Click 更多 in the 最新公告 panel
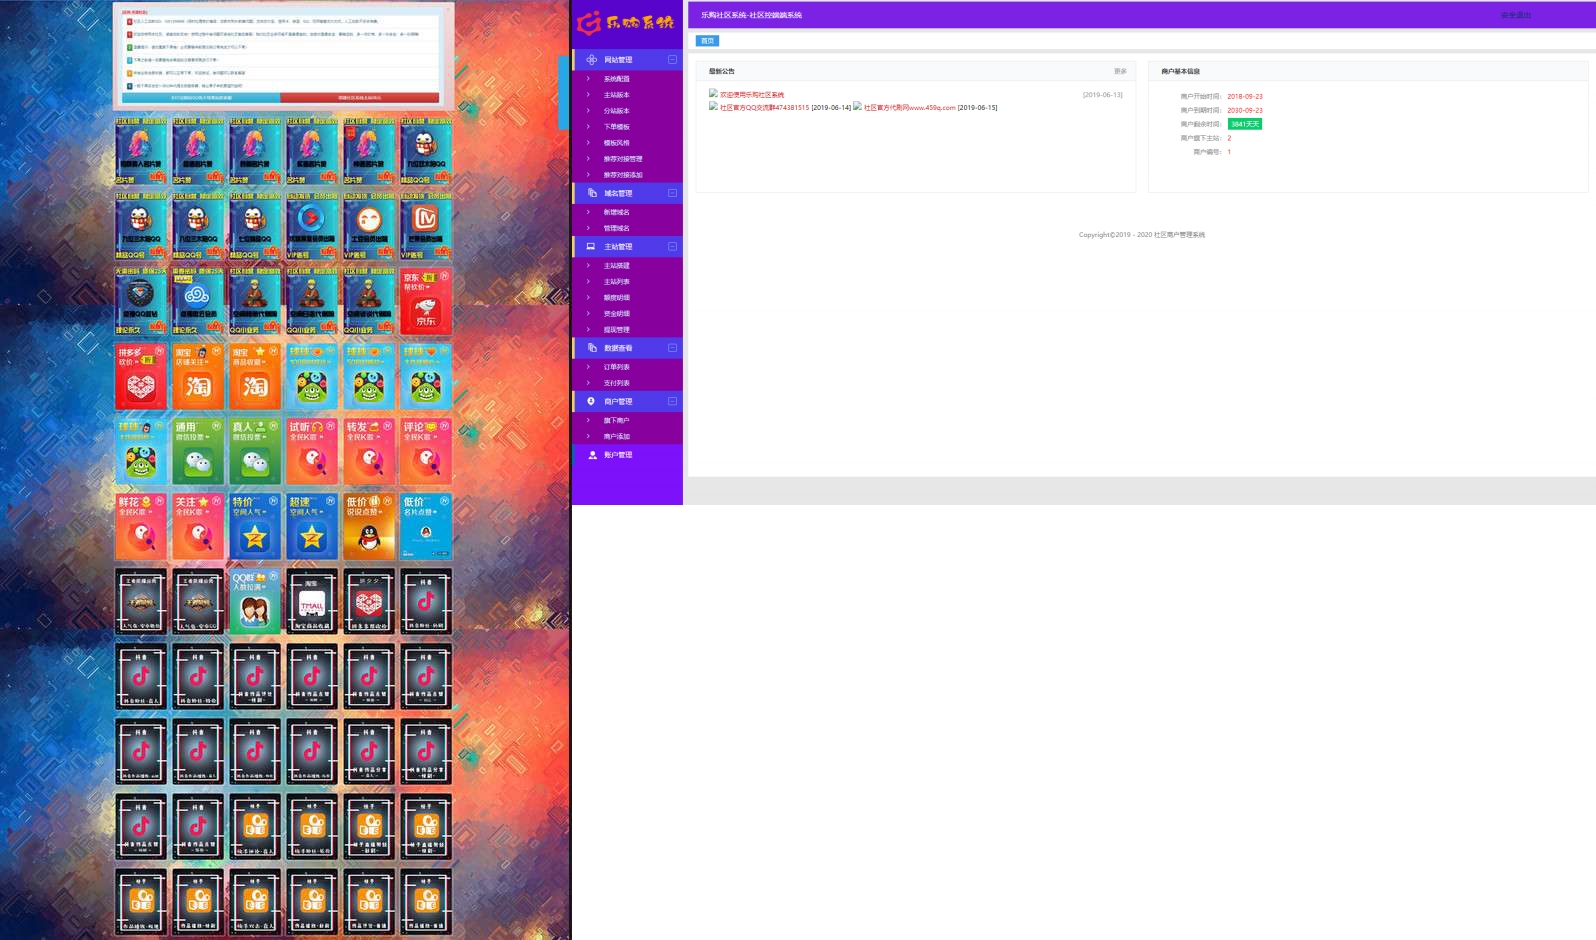 (x=1120, y=72)
